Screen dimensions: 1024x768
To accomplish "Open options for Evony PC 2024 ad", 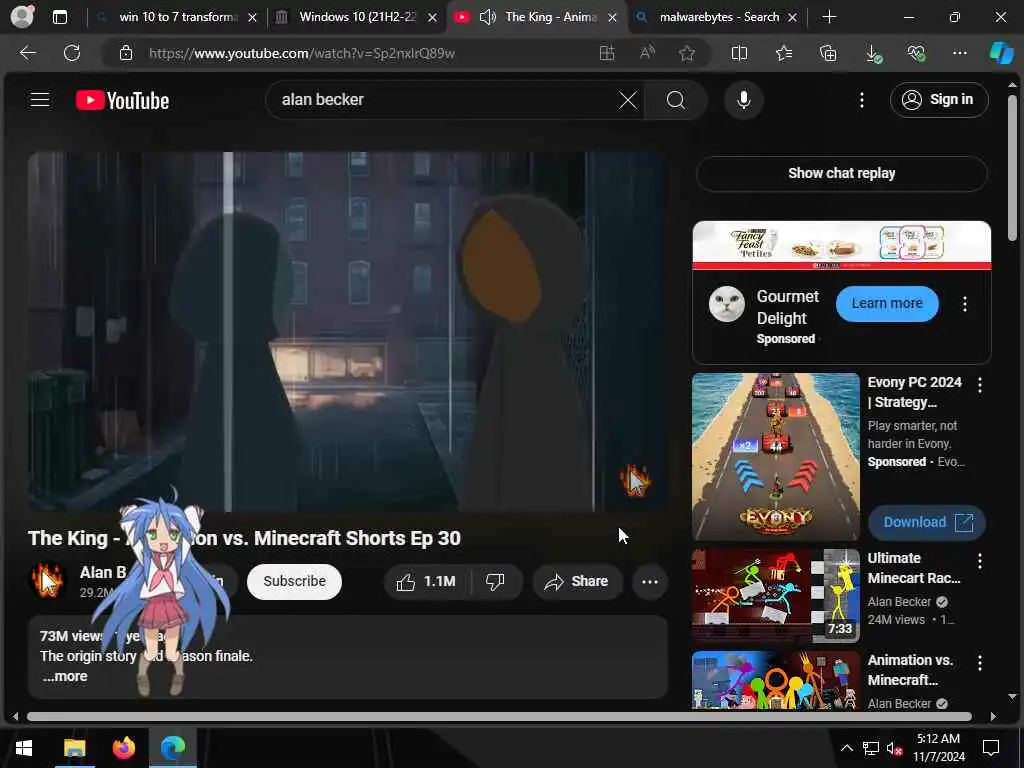I will tap(980, 385).
